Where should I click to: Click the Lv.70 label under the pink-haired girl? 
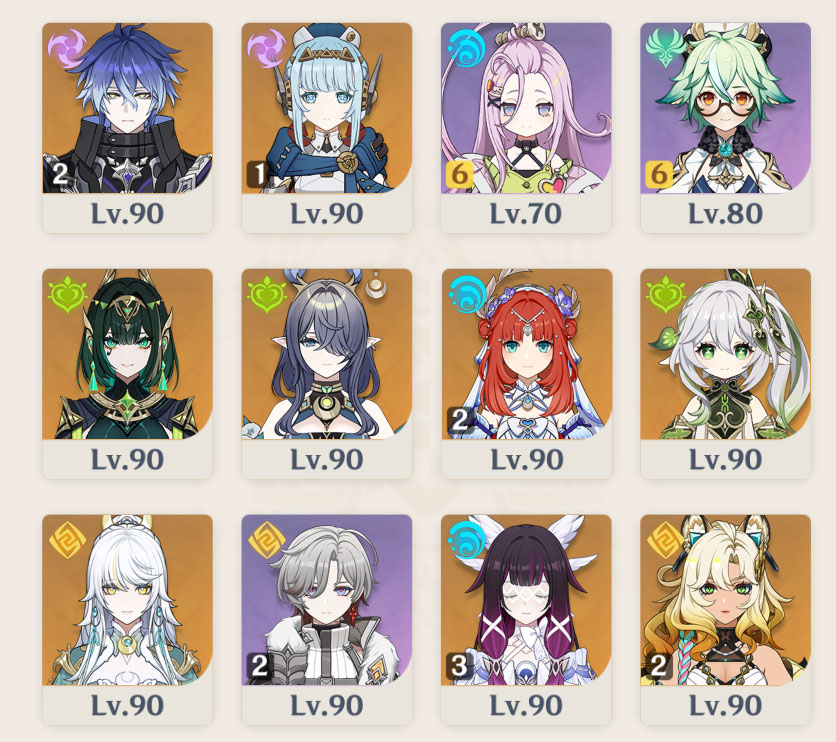coord(526,214)
